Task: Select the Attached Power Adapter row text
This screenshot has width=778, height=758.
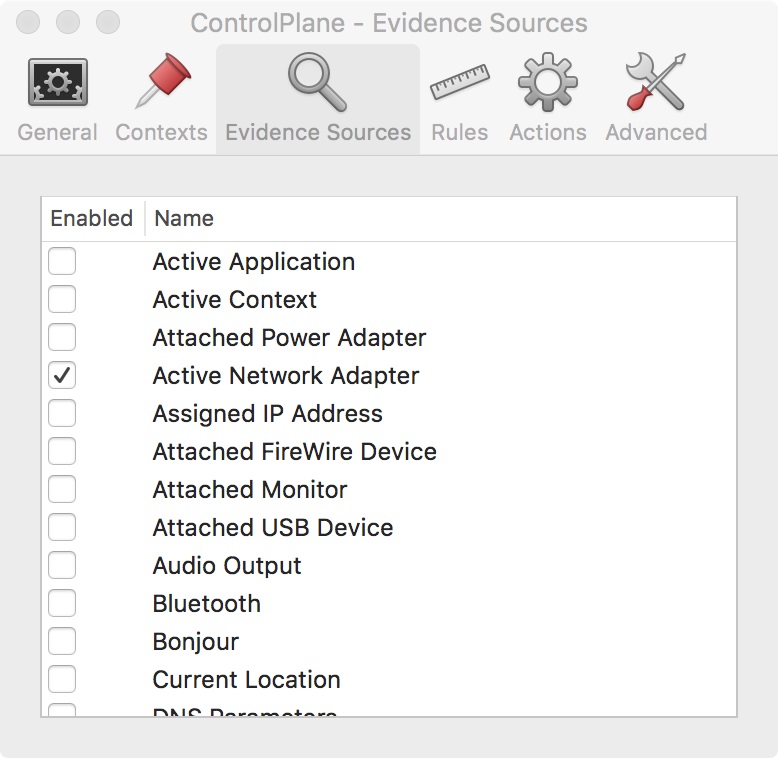Action: [289, 338]
